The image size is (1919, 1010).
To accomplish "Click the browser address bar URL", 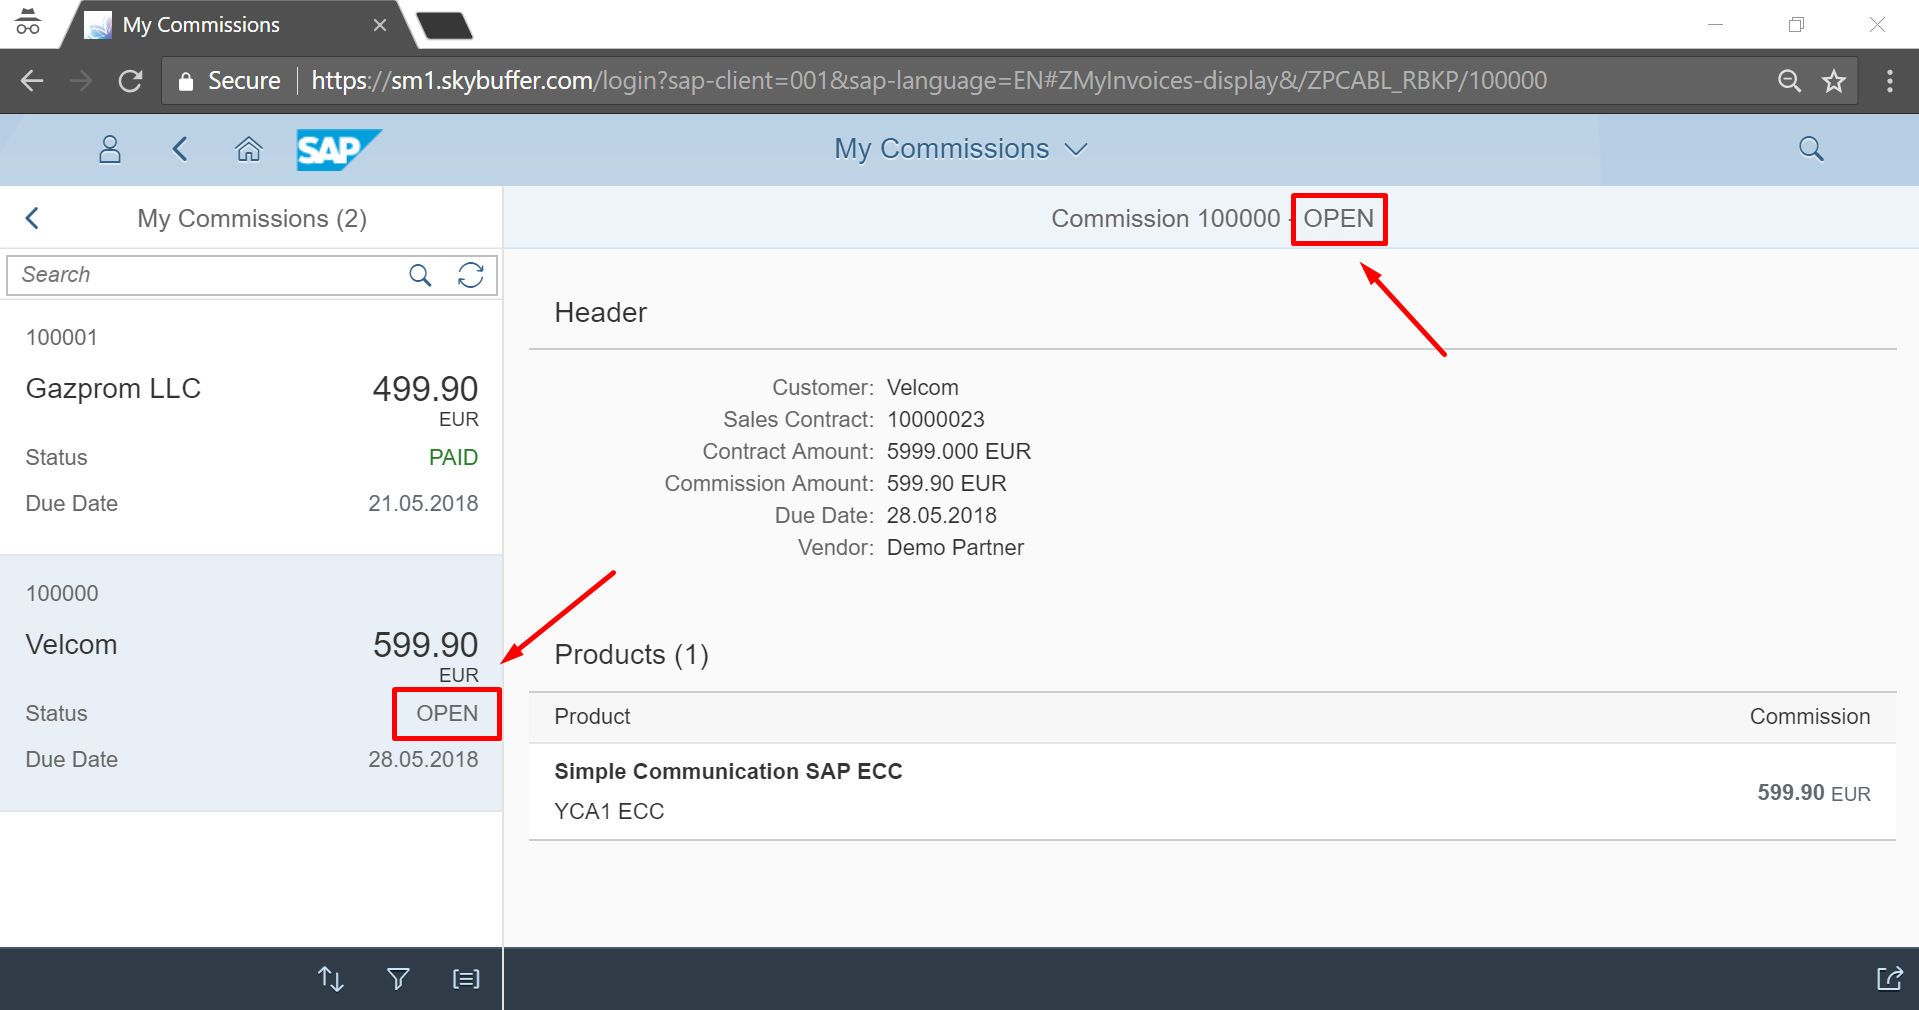I will pyautogui.click(x=929, y=81).
